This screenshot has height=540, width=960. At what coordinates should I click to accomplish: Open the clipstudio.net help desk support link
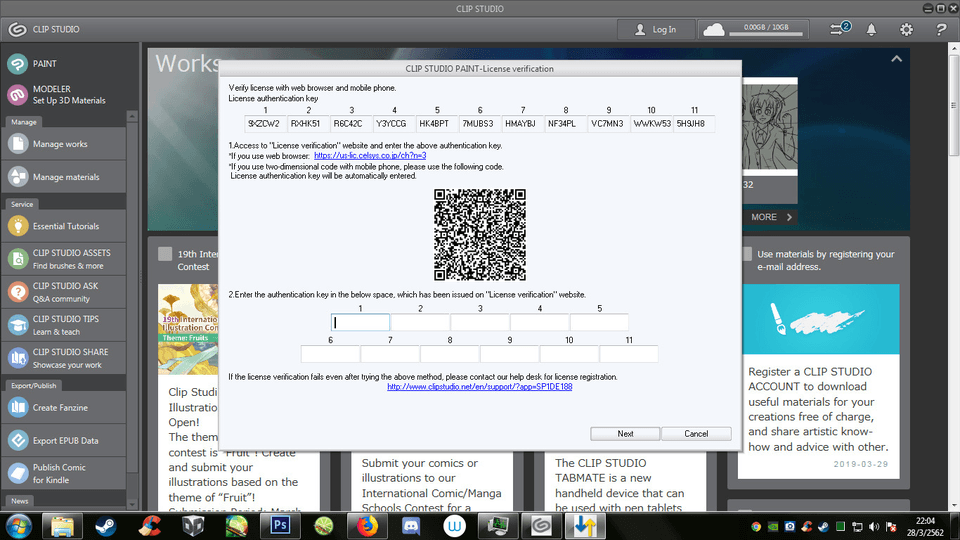(x=479, y=386)
